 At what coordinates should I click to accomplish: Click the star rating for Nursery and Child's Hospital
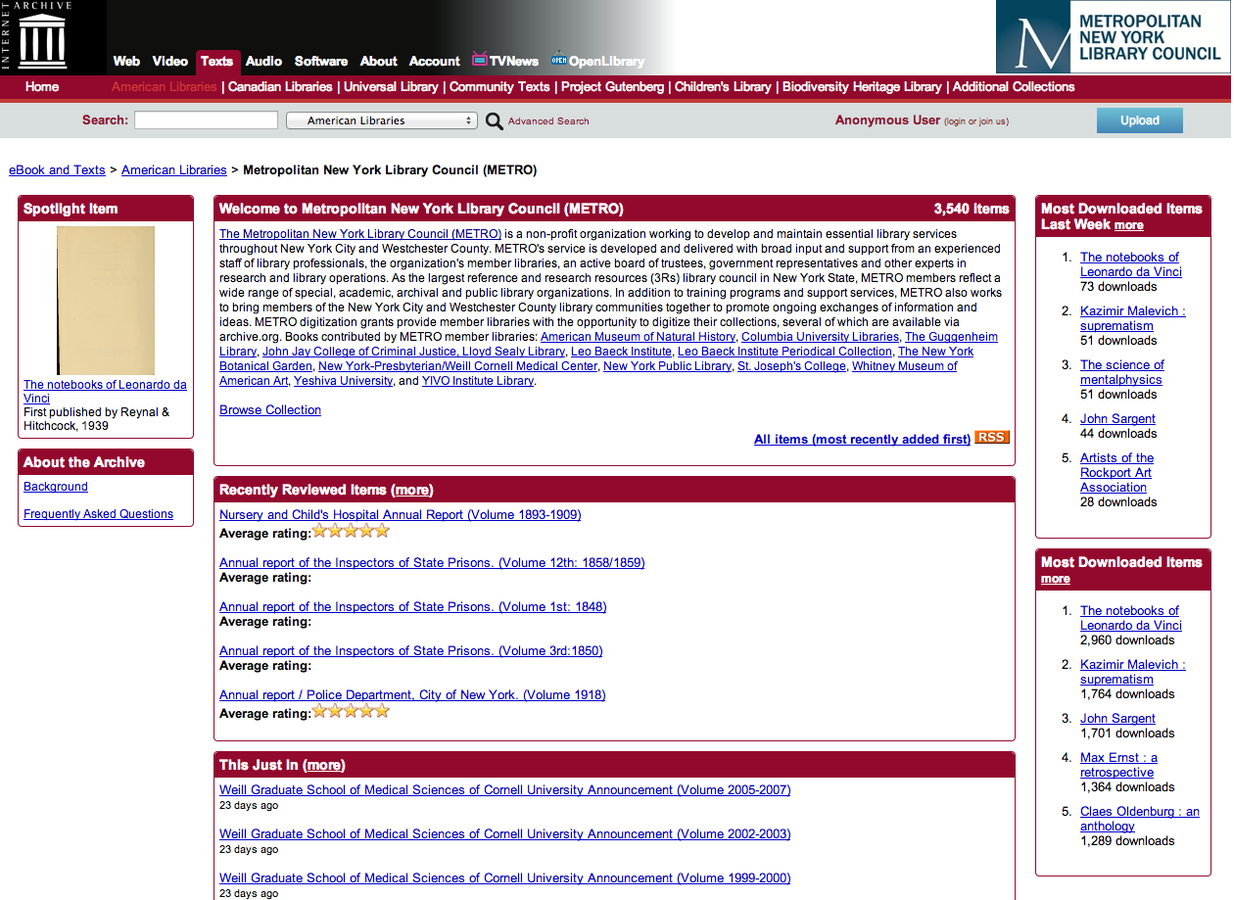(x=350, y=531)
